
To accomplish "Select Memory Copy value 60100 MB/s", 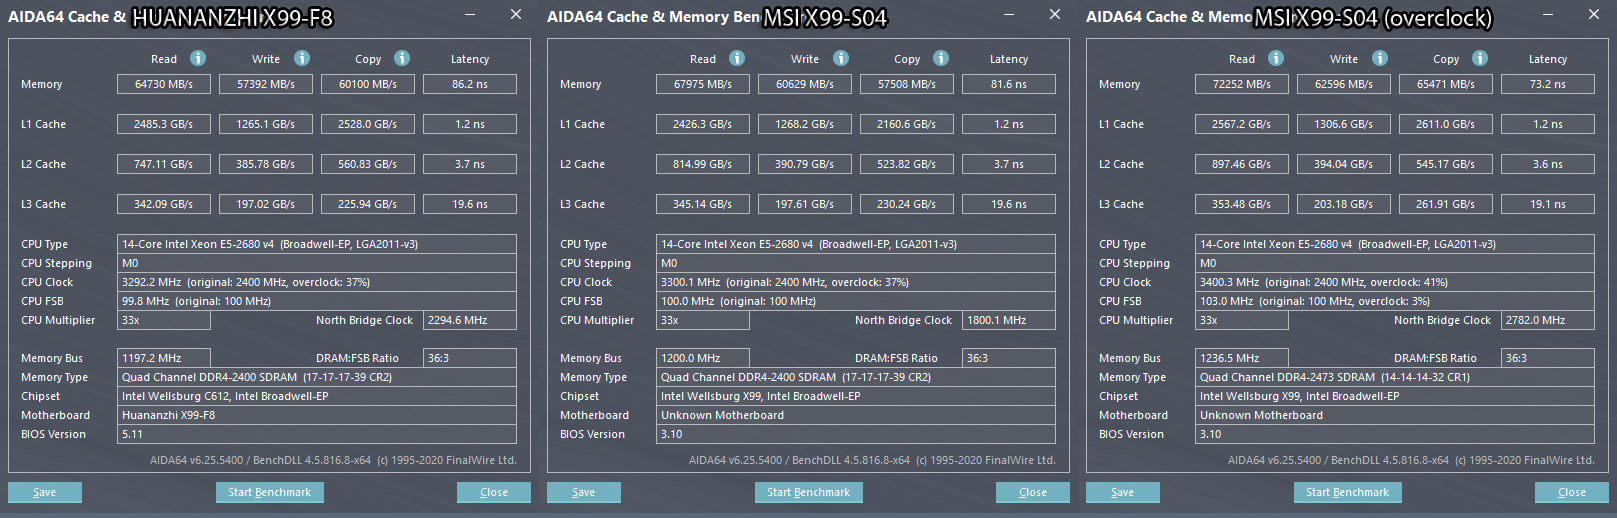I will [x=368, y=84].
